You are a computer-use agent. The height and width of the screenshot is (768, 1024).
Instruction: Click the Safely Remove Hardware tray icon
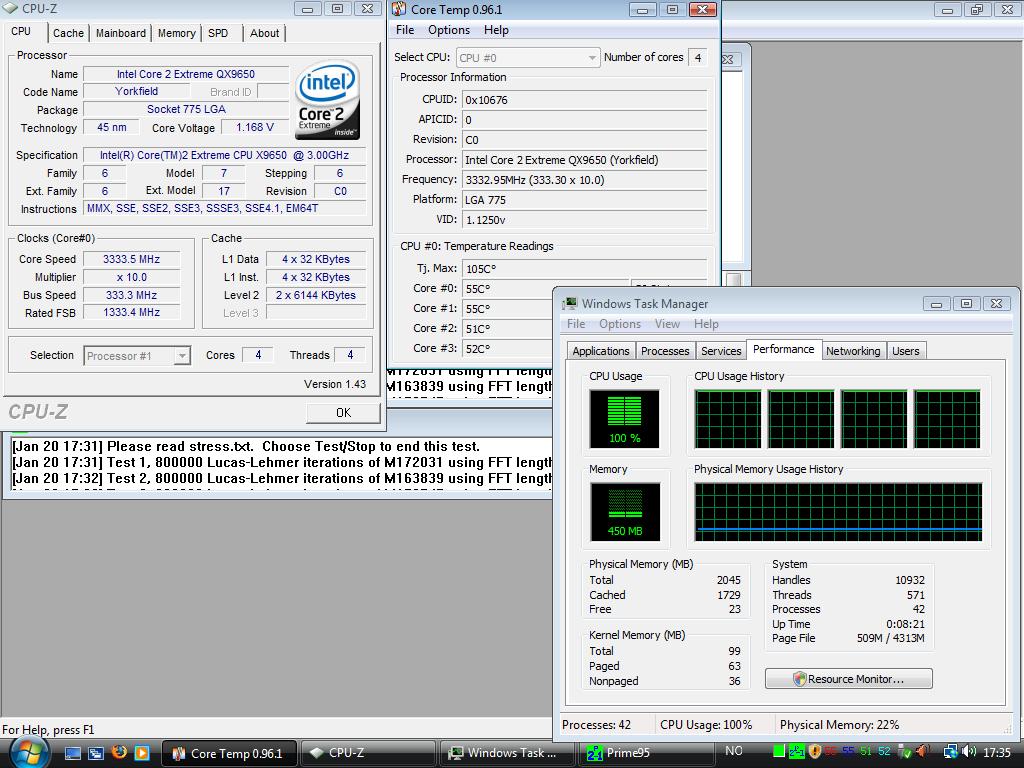pyautogui.click(x=904, y=751)
